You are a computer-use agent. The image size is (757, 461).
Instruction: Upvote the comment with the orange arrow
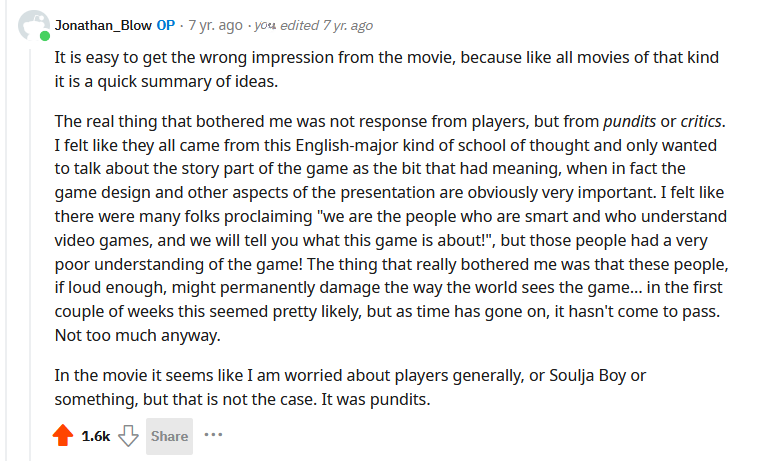[63, 435]
